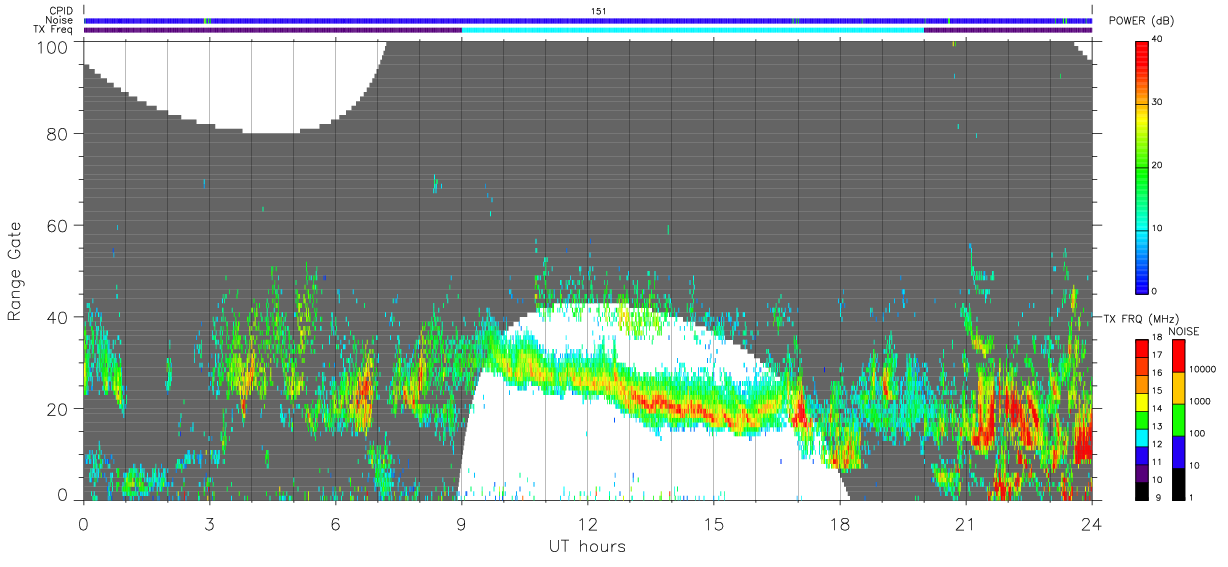Click the green middle of the power colorbar

click(x=1143, y=165)
